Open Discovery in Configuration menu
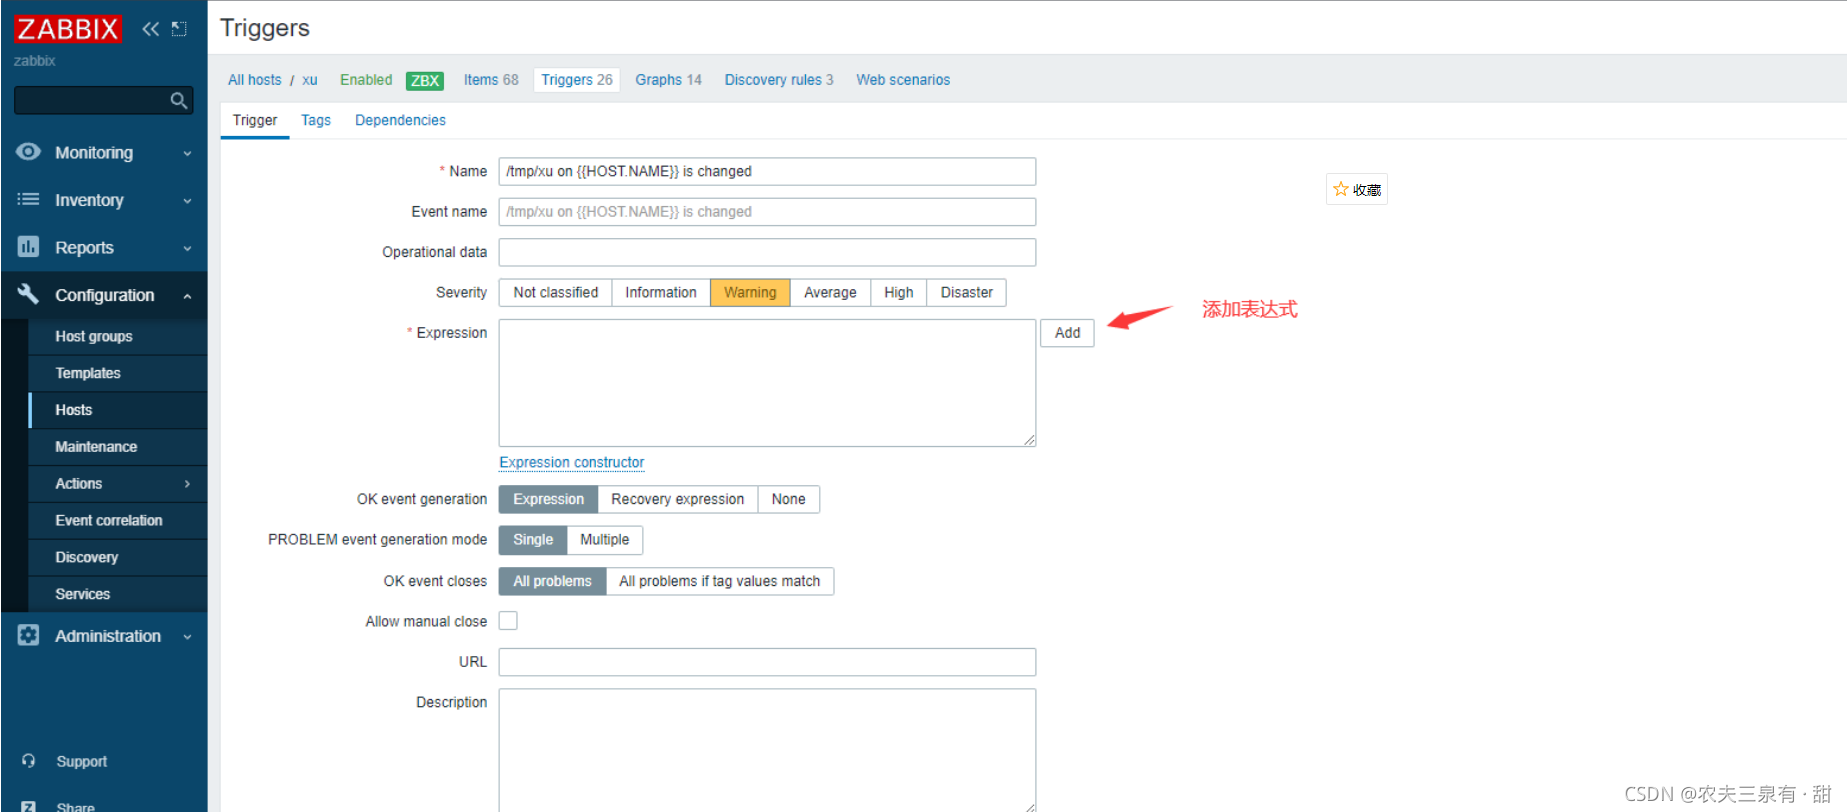The width and height of the screenshot is (1847, 812). pos(118,558)
